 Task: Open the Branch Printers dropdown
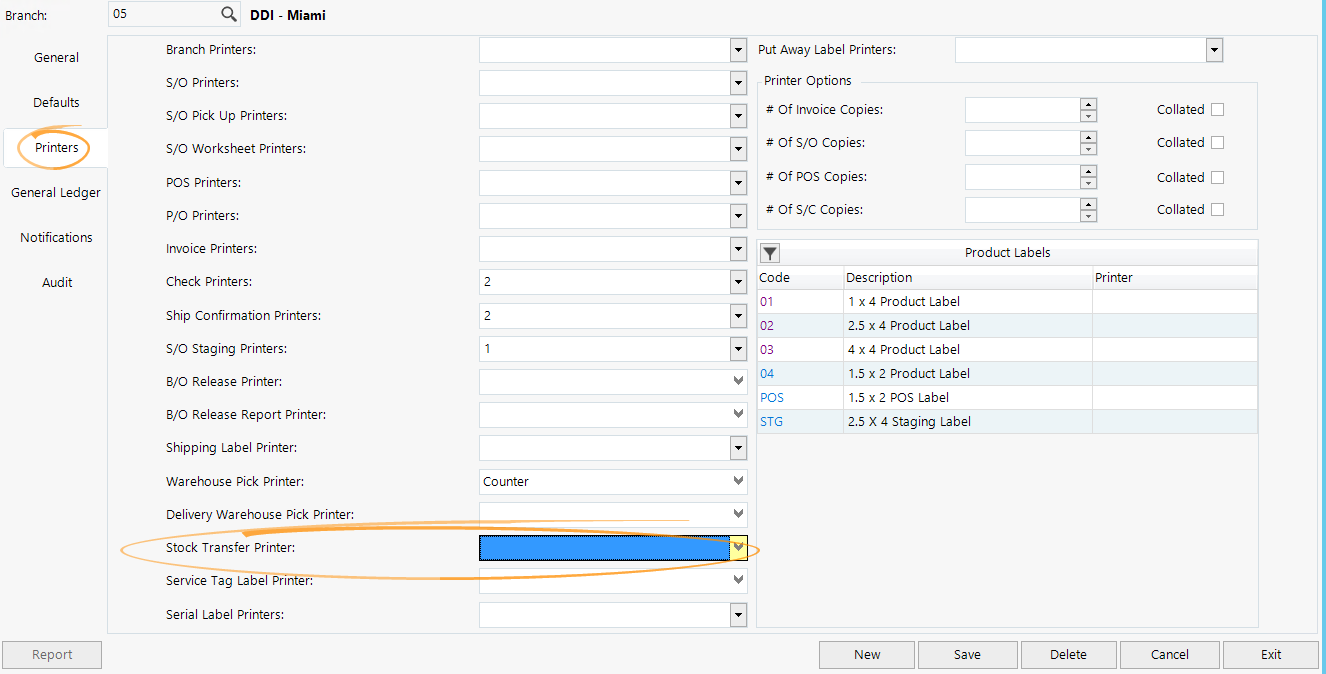(x=737, y=49)
